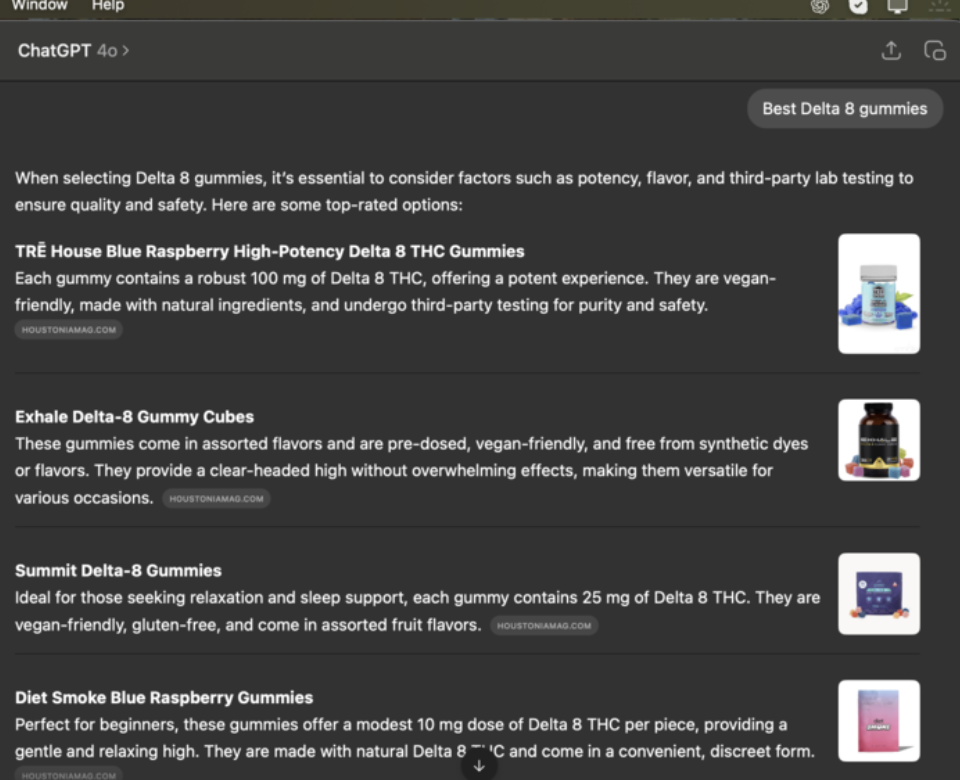
Task: Click the ChatGPT logo in menu bar
Action: pyautogui.click(x=820, y=6)
